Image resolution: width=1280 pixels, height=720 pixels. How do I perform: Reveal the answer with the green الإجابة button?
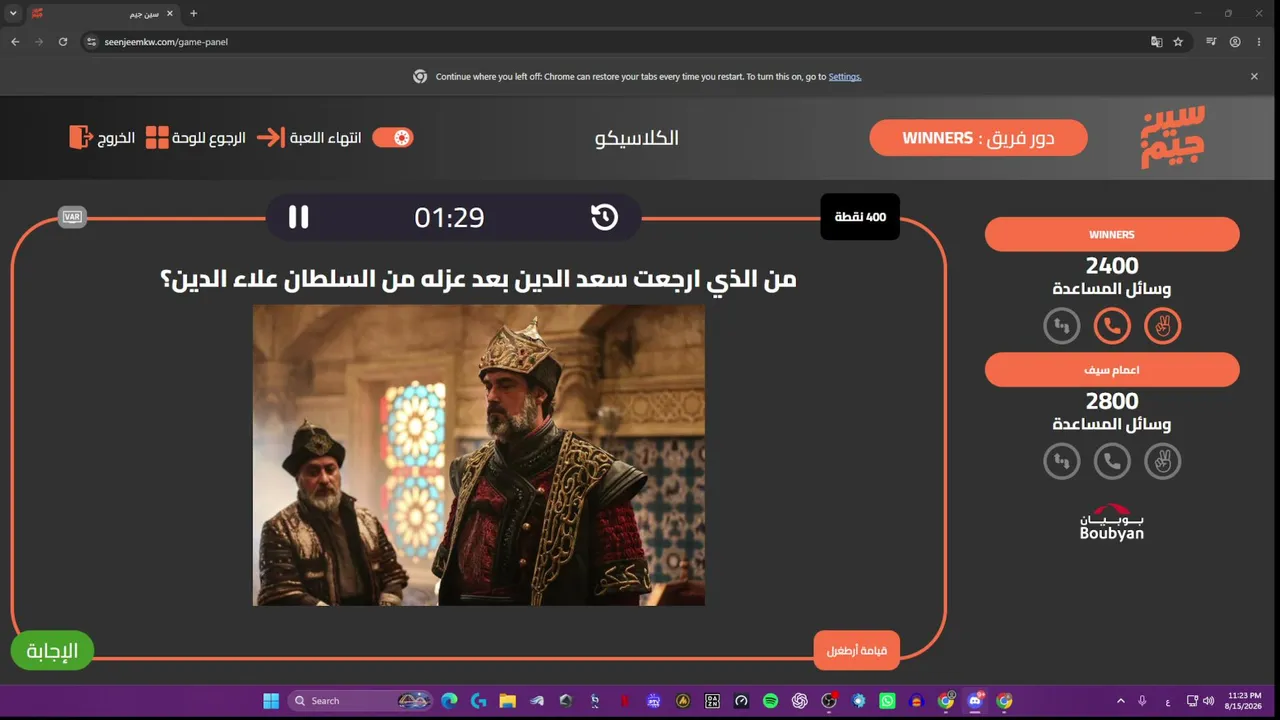pyautogui.click(x=52, y=651)
